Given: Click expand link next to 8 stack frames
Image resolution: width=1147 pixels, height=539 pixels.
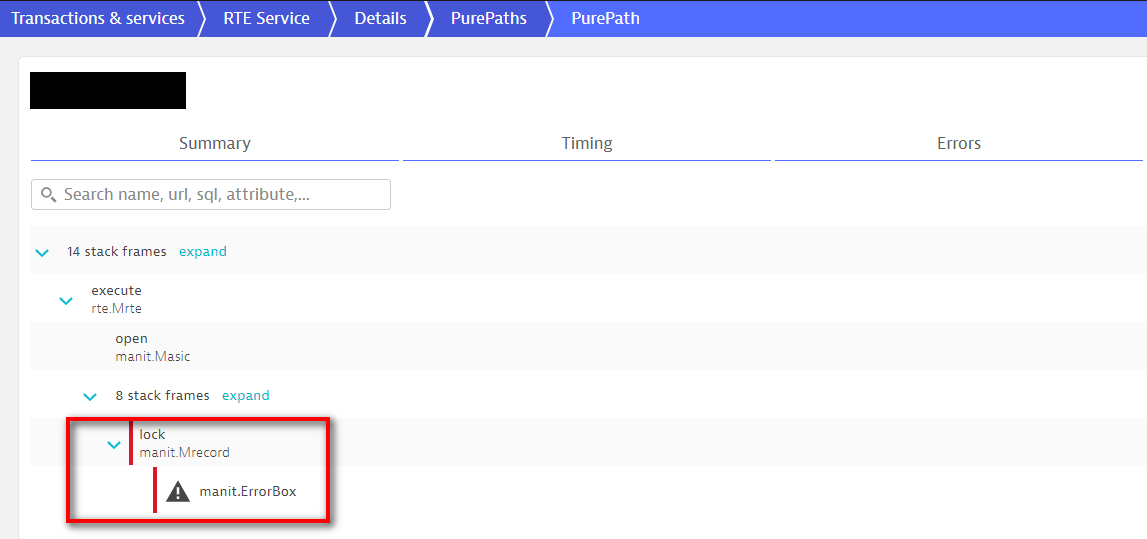Looking at the screenshot, I should point(246,396).
